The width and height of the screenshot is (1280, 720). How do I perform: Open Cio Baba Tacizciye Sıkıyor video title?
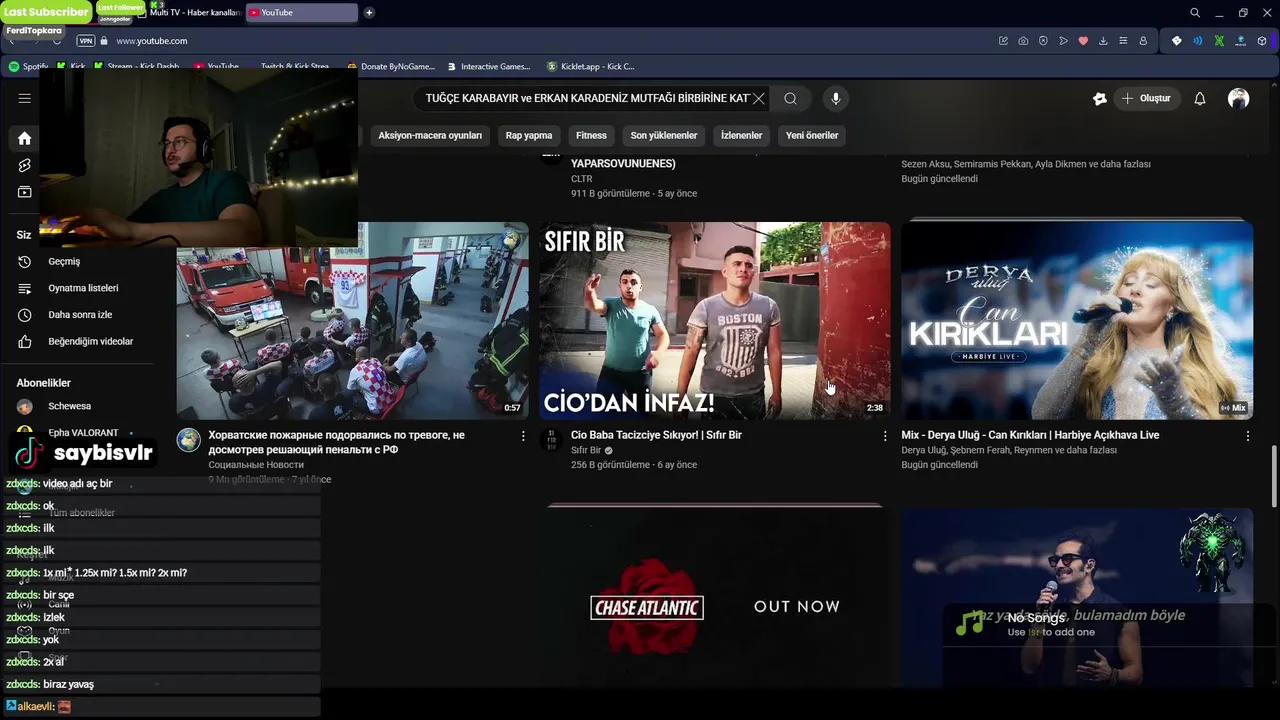[656, 435]
